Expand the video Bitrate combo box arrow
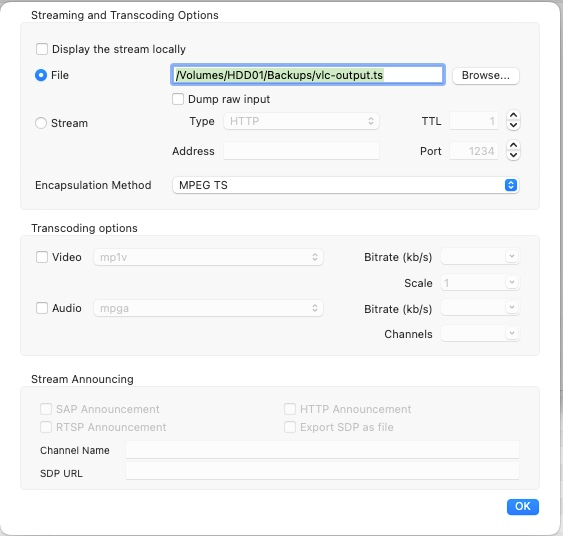Image resolution: width=563 pixels, height=536 pixels. point(512,256)
